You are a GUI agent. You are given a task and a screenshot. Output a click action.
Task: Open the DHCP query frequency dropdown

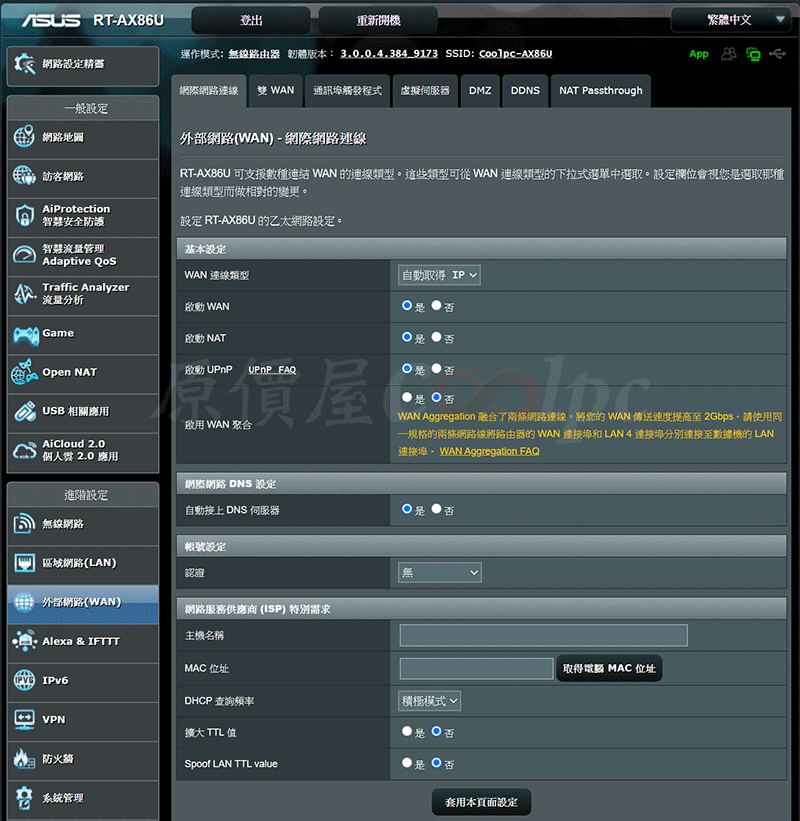pos(429,701)
